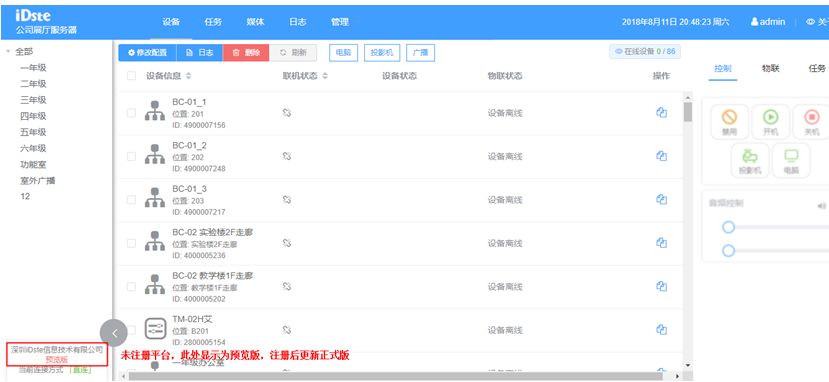Open the 任务 top menu

pyautogui.click(x=213, y=22)
